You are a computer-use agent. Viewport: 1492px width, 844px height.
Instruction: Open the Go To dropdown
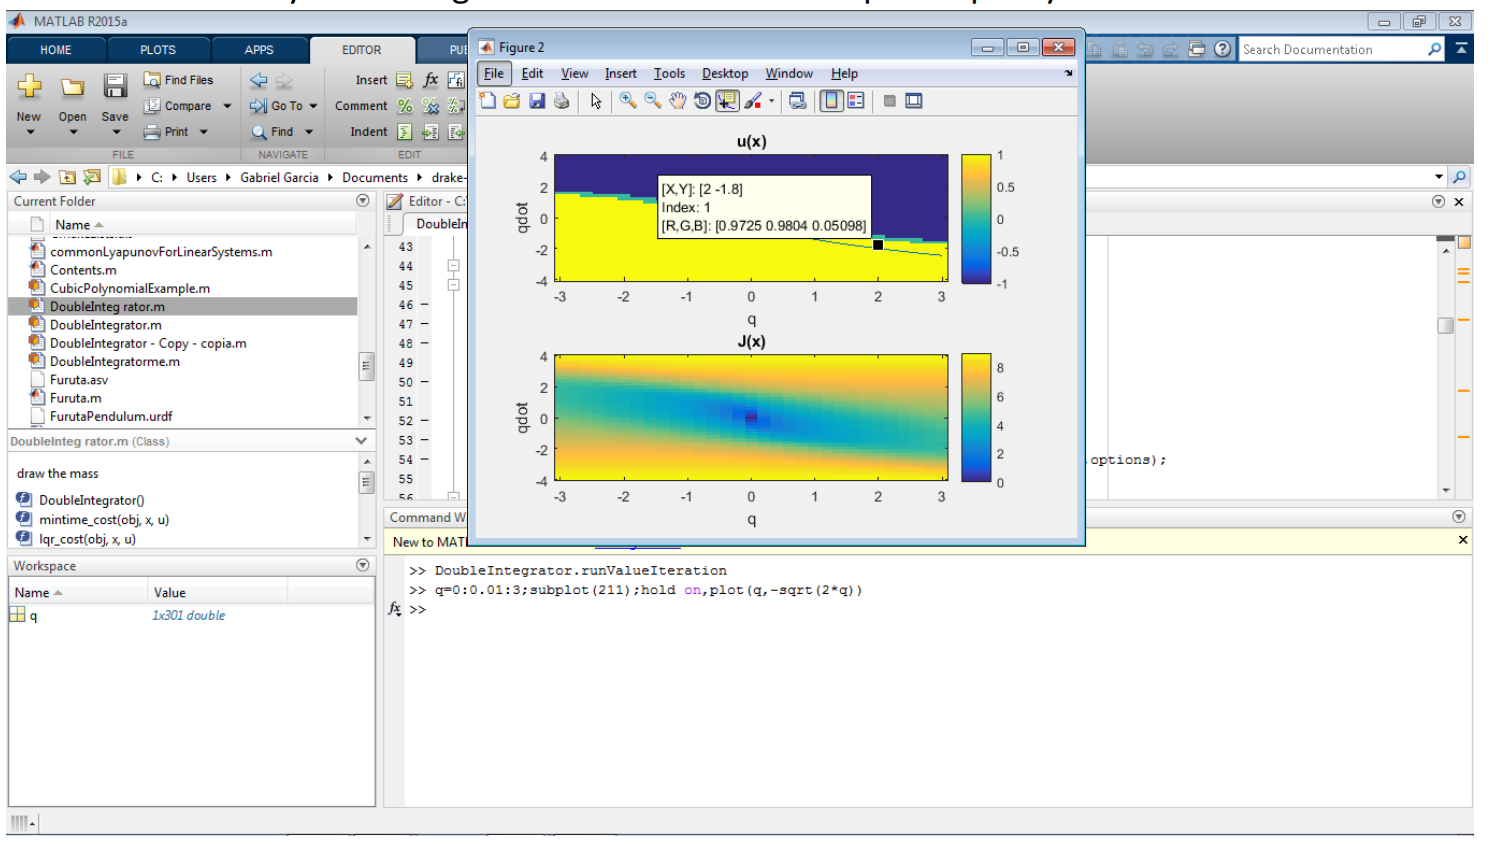[283, 106]
